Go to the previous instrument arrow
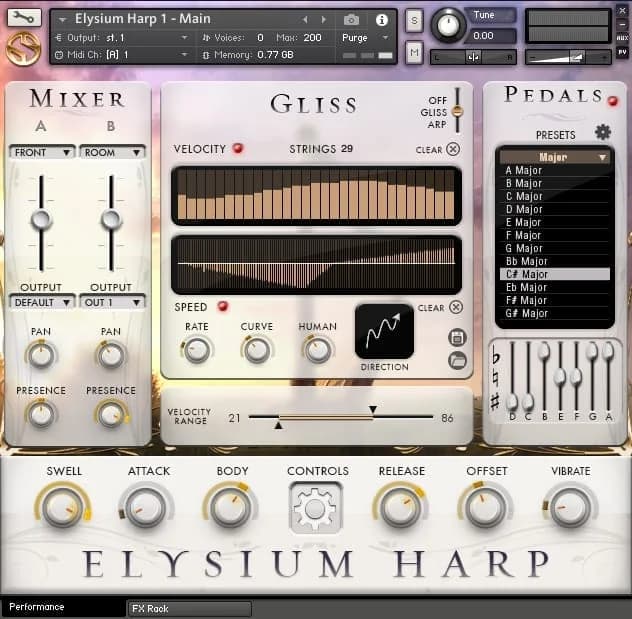The height and width of the screenshot is (619, 632). 305,19
